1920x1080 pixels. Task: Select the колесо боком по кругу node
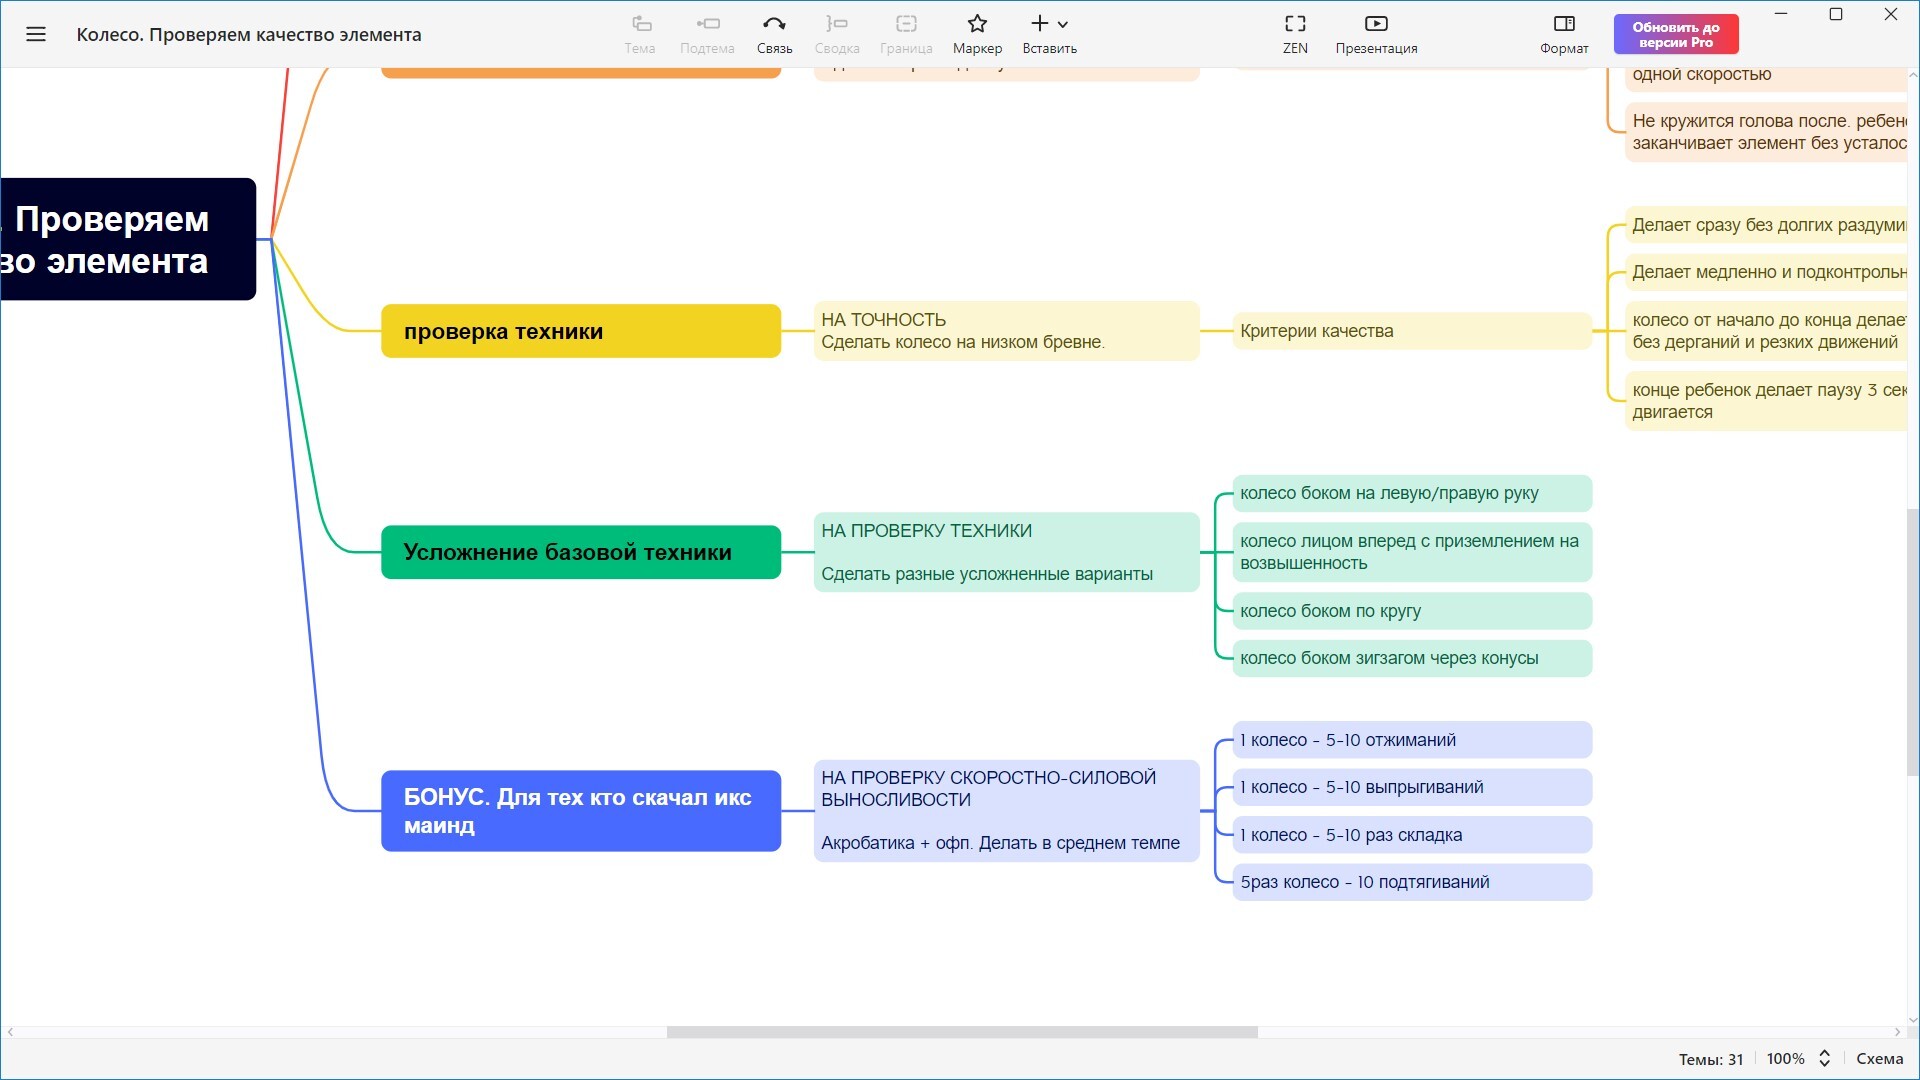1411,611
